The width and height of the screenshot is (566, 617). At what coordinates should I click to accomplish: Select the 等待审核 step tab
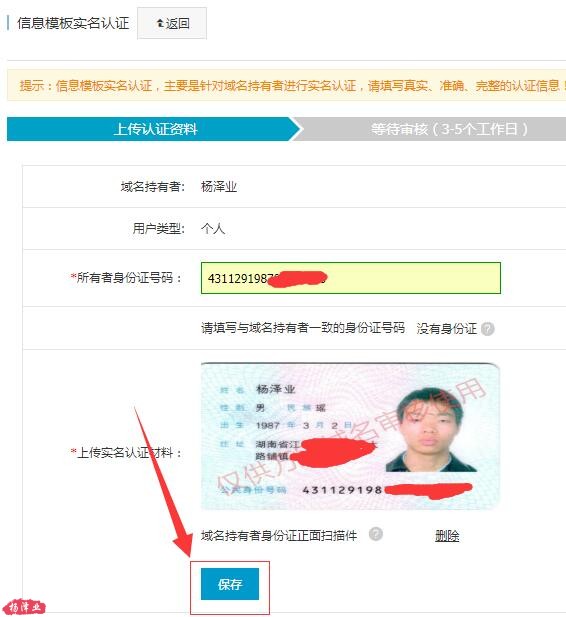point(433,129)
